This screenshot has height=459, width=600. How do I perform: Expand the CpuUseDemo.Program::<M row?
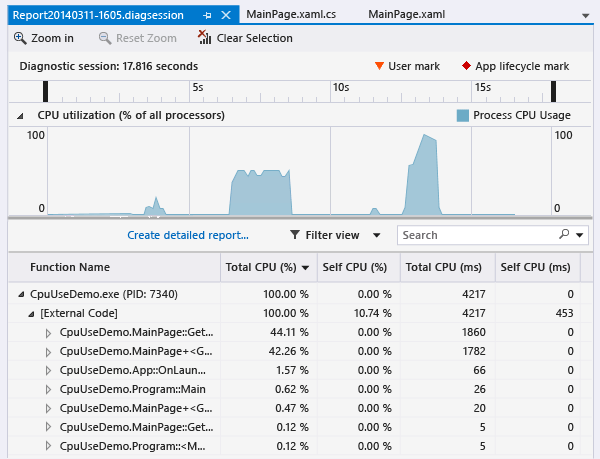tap(48, 446)
